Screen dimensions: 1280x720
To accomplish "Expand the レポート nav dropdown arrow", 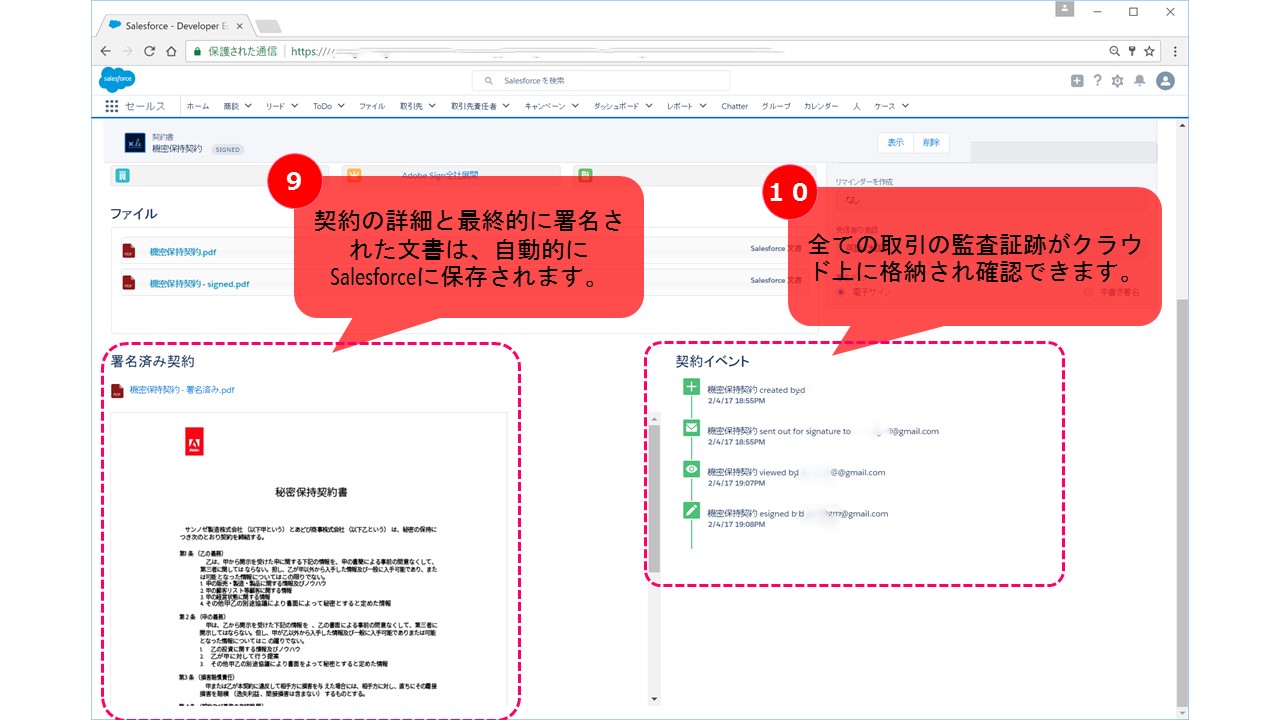I will (x=703, y=106).
